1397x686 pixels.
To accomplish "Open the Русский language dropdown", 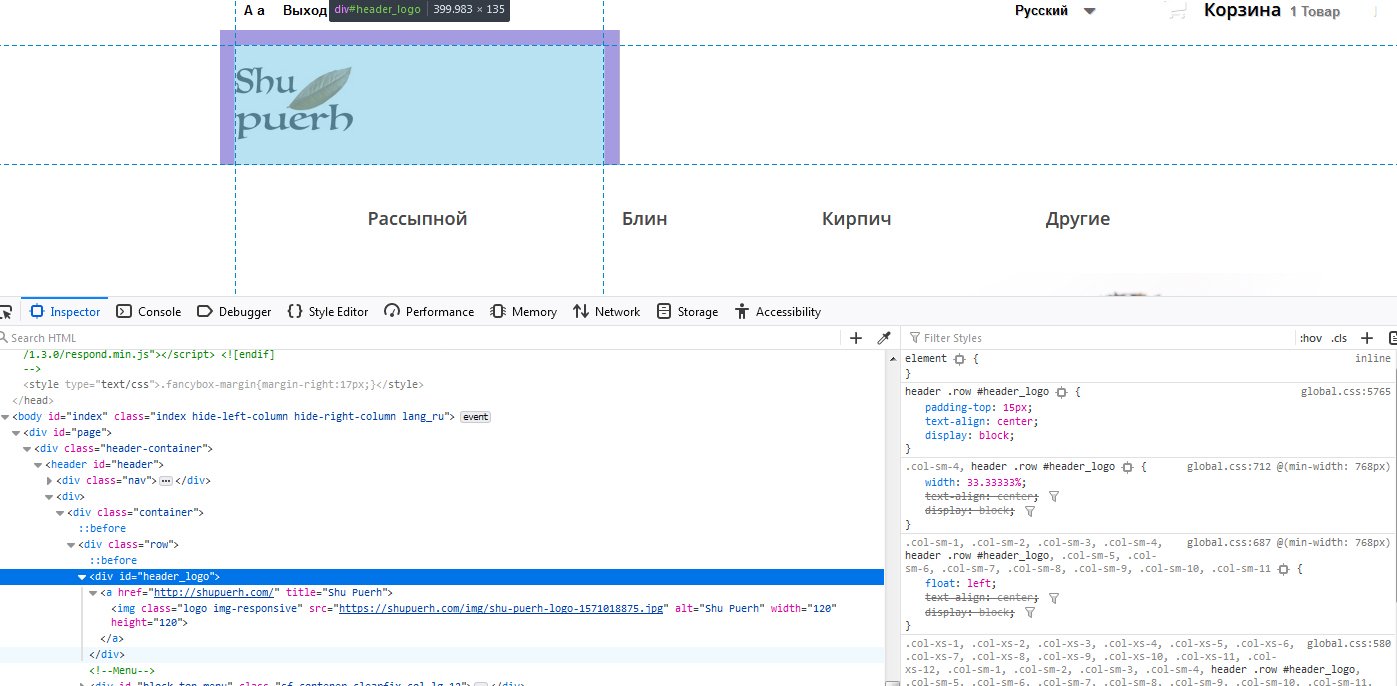I will pyautogui.click(x=1055, y=11).
